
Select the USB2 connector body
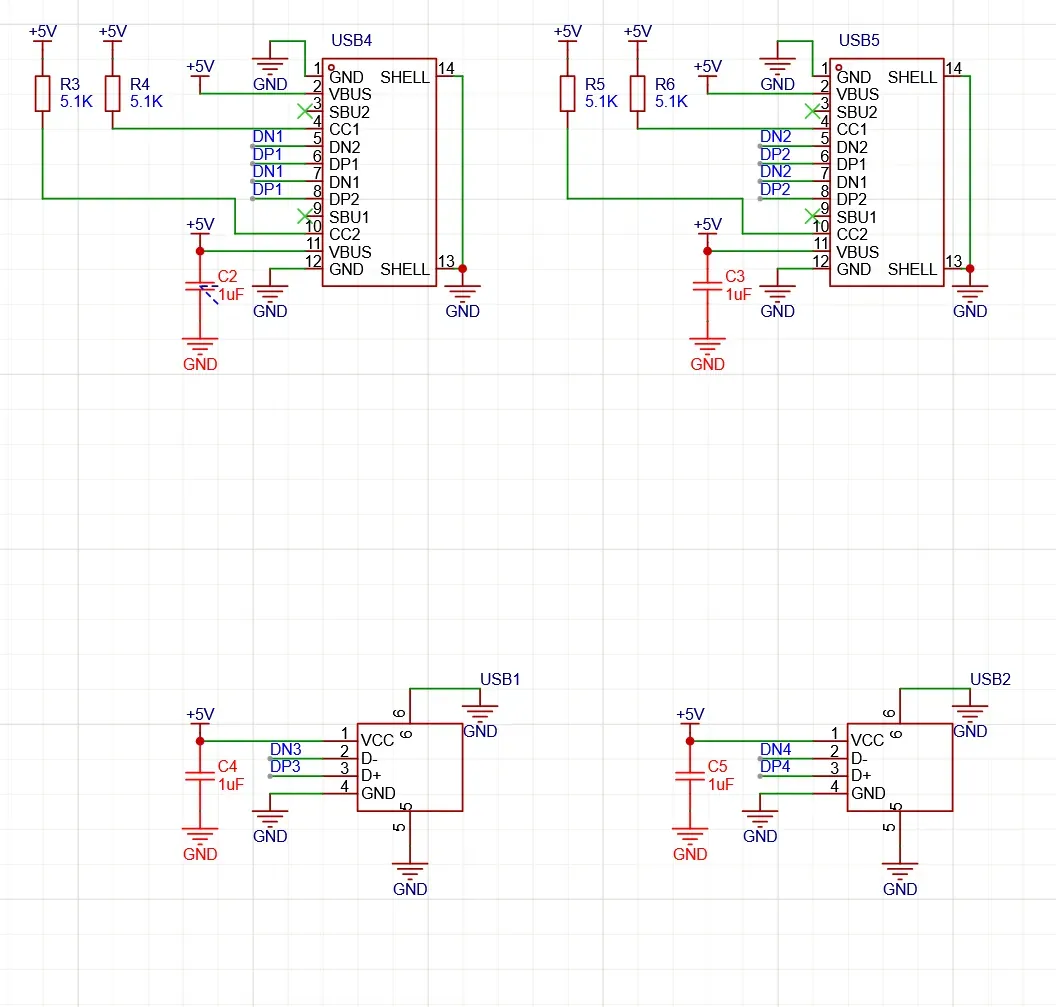point(899,767)
